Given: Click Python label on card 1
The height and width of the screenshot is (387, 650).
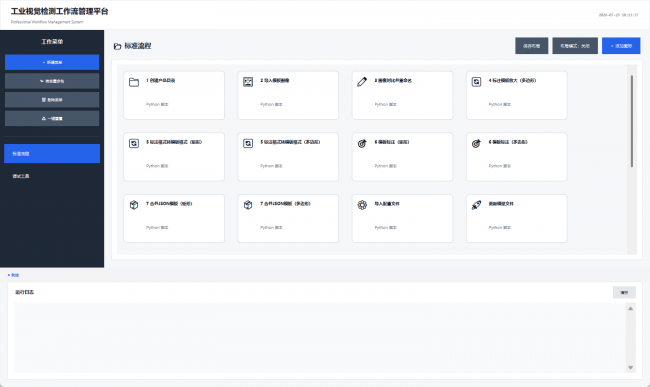Looking at the screenshot, I should click(x=157, y=104).
